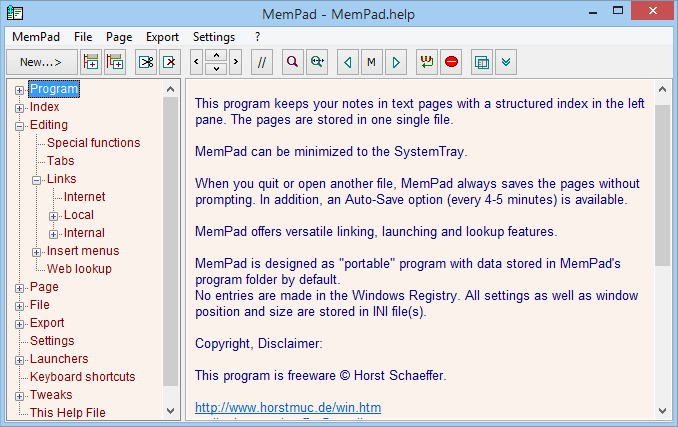The width and height of the screenshot is (678, 427).
Task: Add new subpage icon in toolbar
Action: (115, 62)
